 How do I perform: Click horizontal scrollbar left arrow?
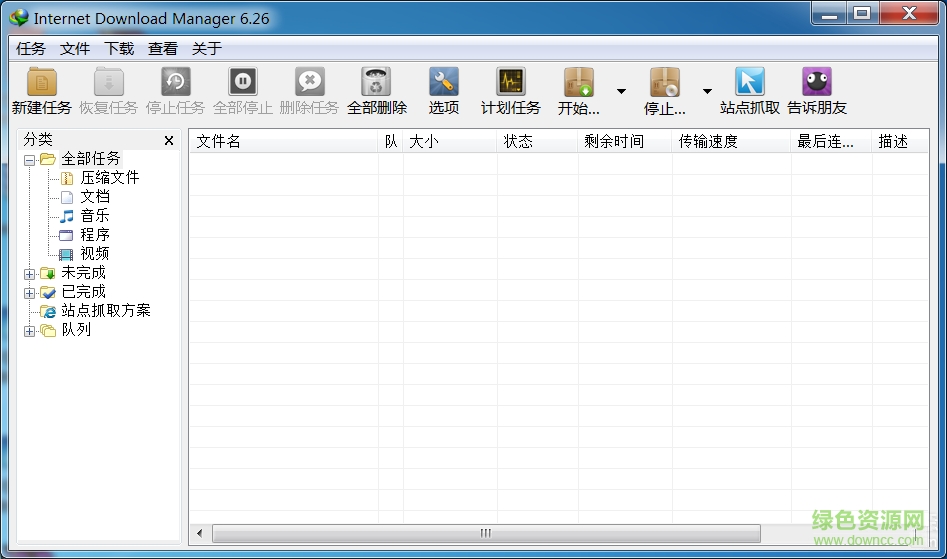200,533
